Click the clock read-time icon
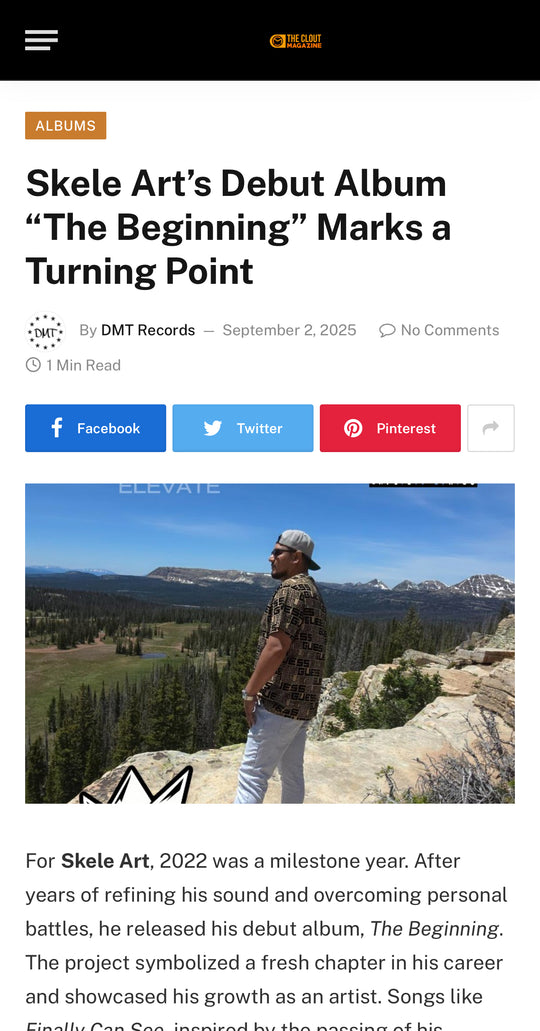Viewport: 540px width, 1031px height. coord(33,365)
